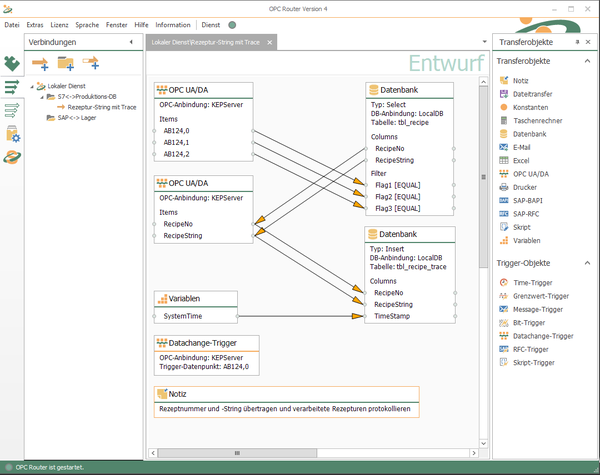Select the connections arrows sidebar icon
The height and width of the screenshot is (475, 600).
tap(12, 87)
